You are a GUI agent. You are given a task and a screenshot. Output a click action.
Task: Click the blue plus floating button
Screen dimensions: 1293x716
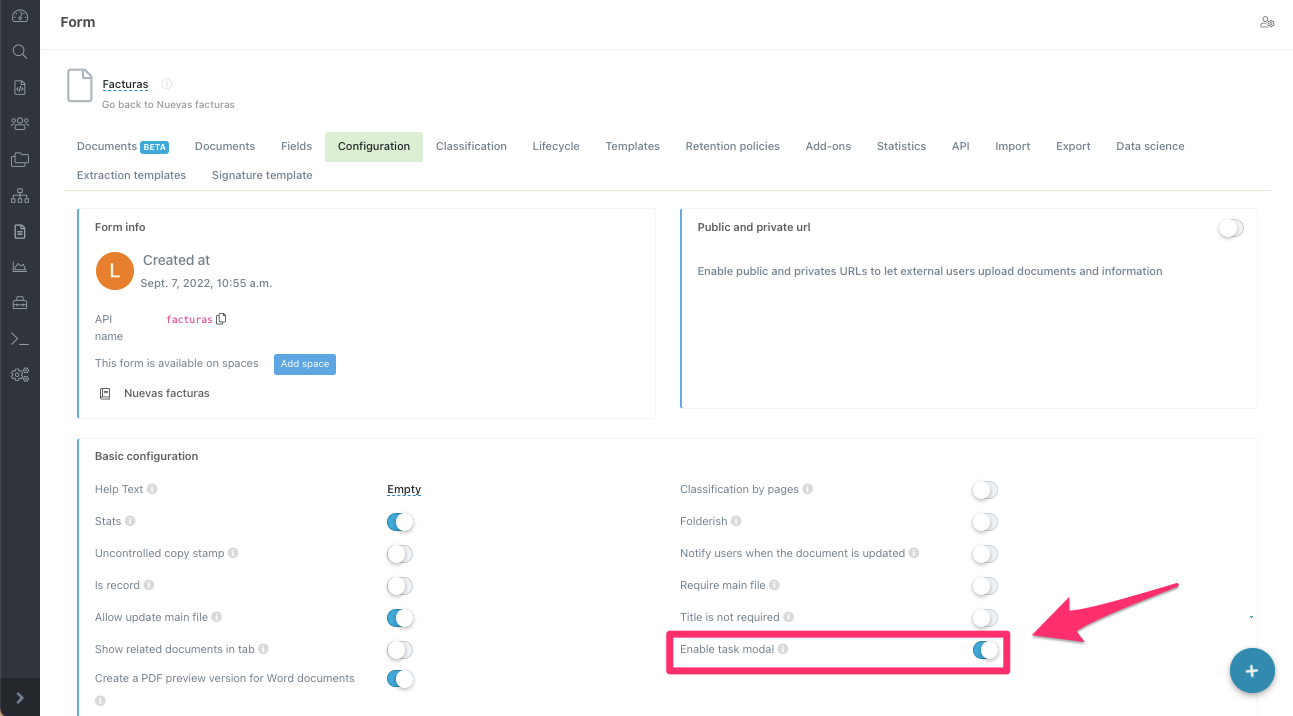point(1251,670)
